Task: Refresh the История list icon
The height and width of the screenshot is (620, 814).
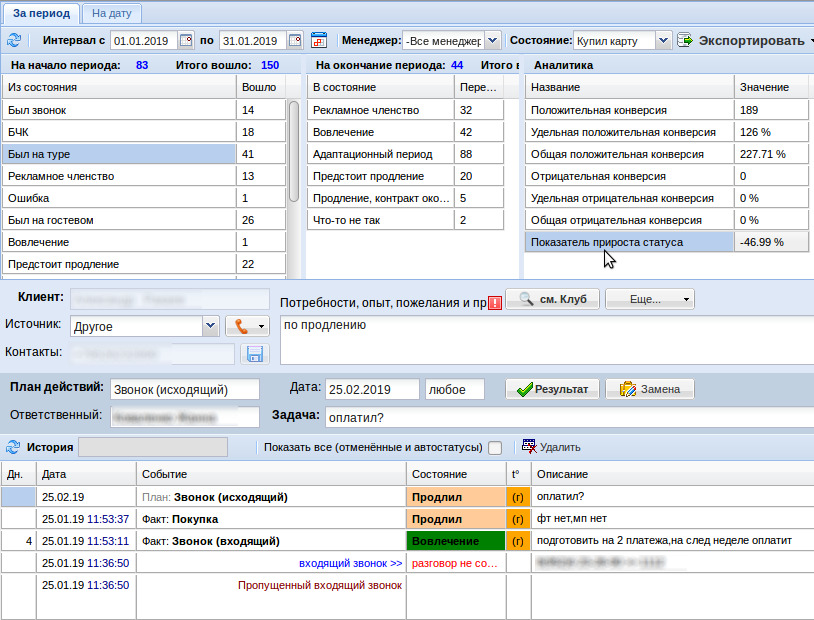Action: (x=13, y=447)
